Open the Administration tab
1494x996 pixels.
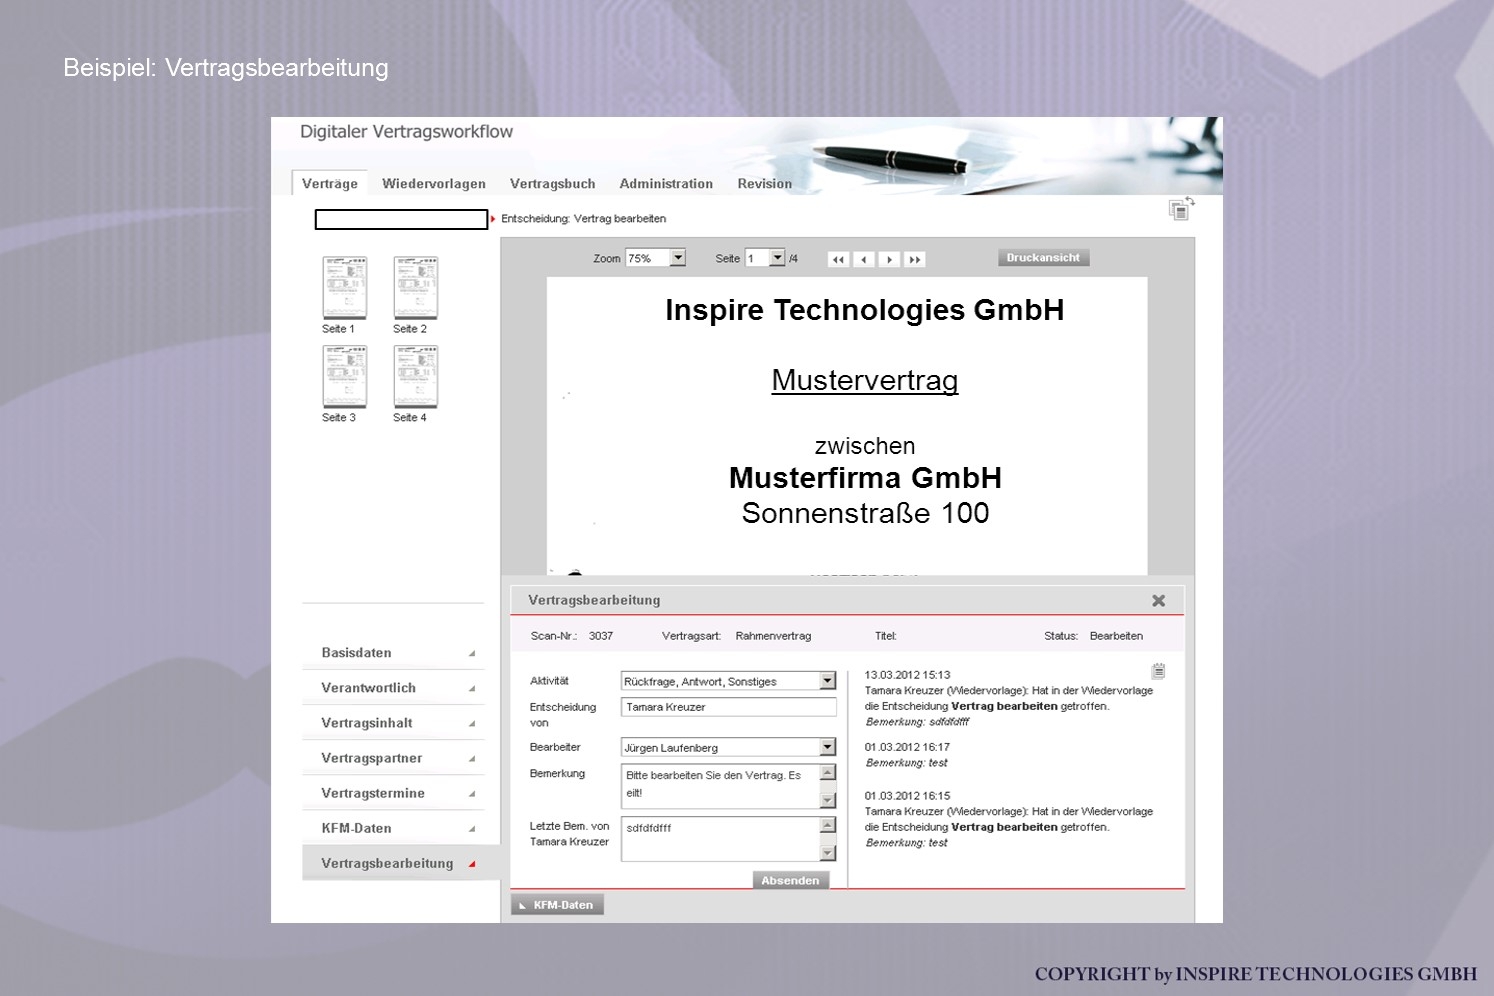666,183
